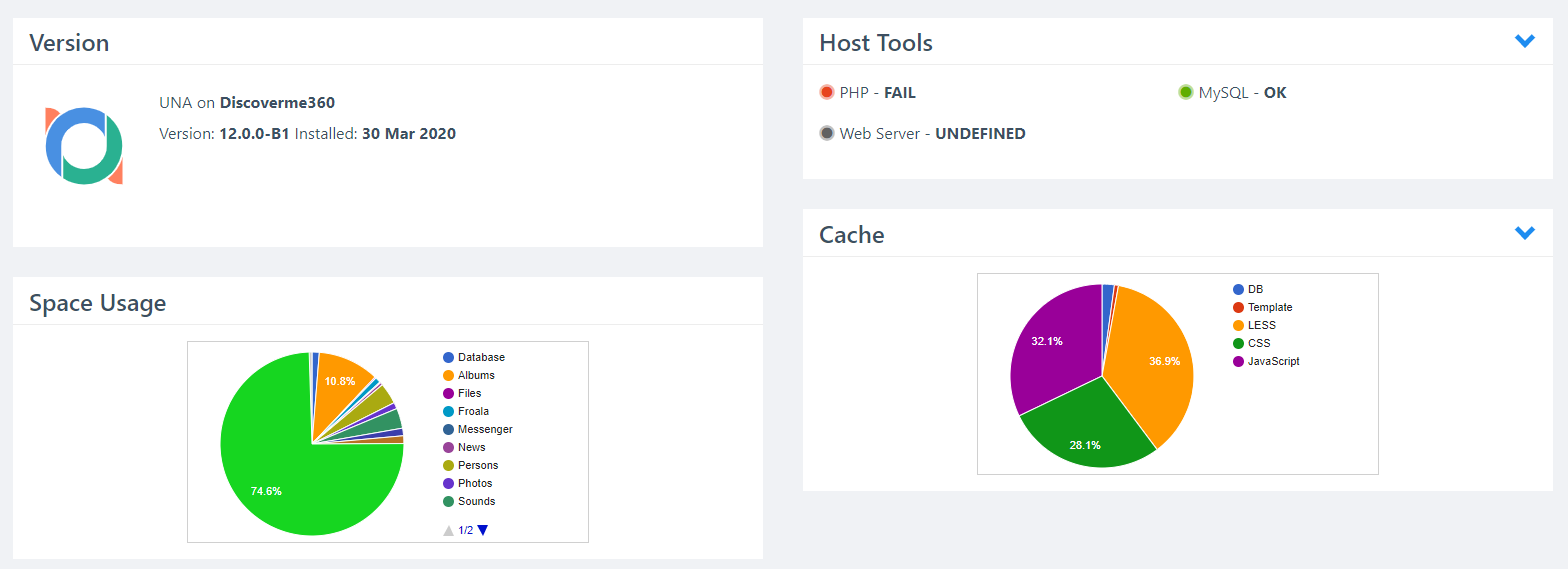Go to next legend page arrow
This screenshot has height=569, width=1568.
pyautogui.click(x=483, y=530)
